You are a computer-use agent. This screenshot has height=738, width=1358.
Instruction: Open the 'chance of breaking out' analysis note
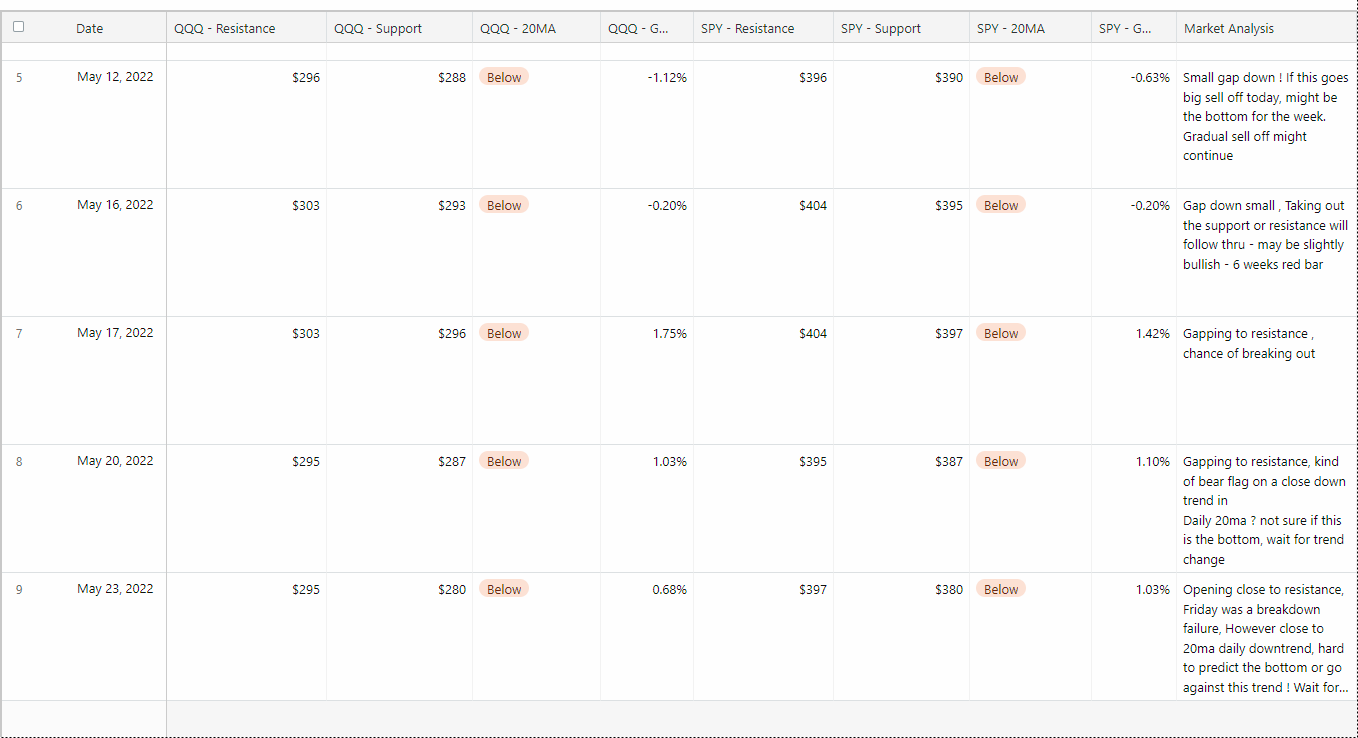[x=1250, y=343]
